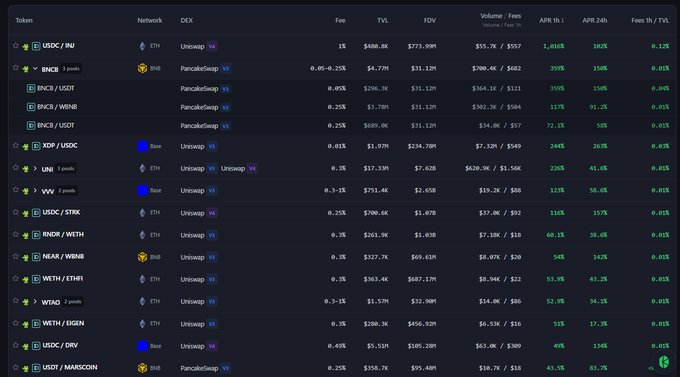
Task: Click green sprout icon on USDT / MARSCOIN row
Action: (x=26, y=369)
